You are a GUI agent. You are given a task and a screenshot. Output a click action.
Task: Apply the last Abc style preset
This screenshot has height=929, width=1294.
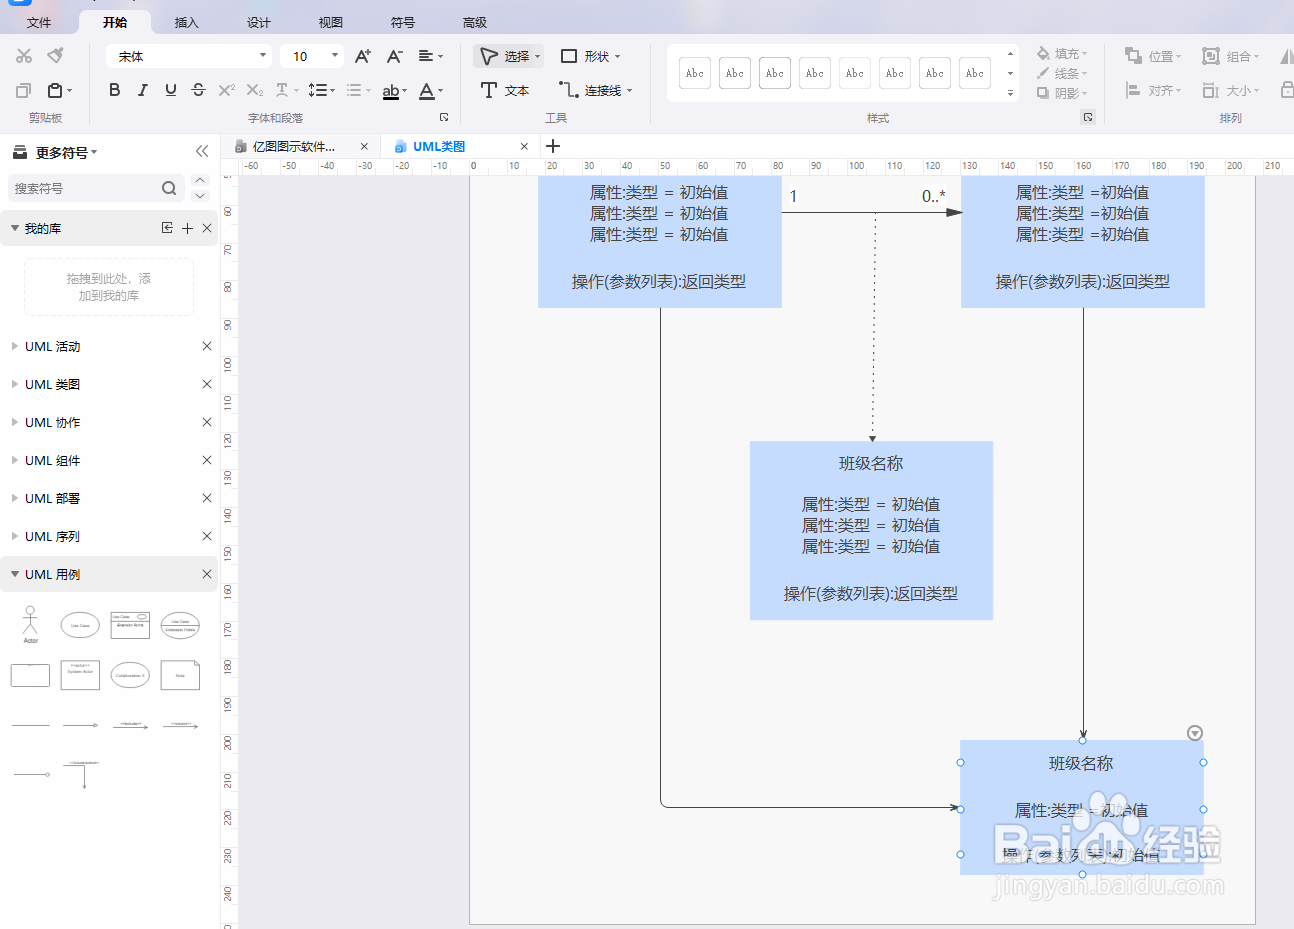click(x=975, y=73)
